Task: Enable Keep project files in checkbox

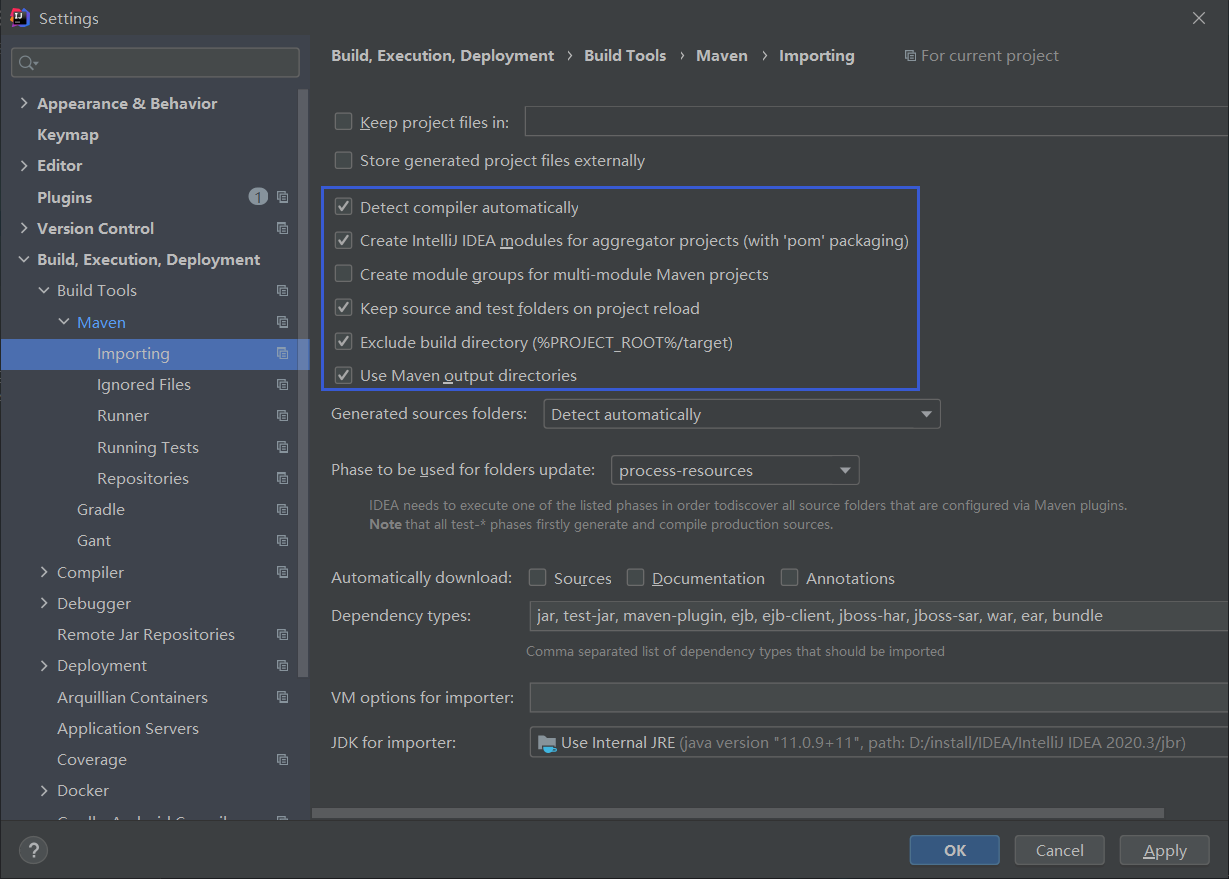Action: (344, 122)
